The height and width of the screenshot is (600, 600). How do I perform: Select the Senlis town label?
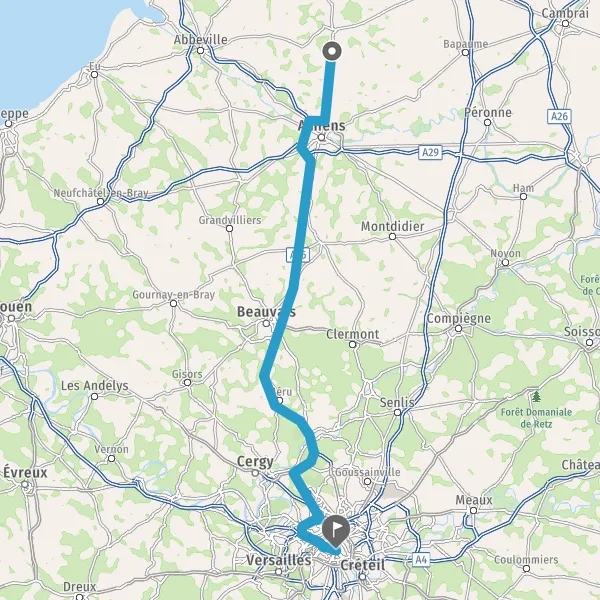click(x=397, y=402)
